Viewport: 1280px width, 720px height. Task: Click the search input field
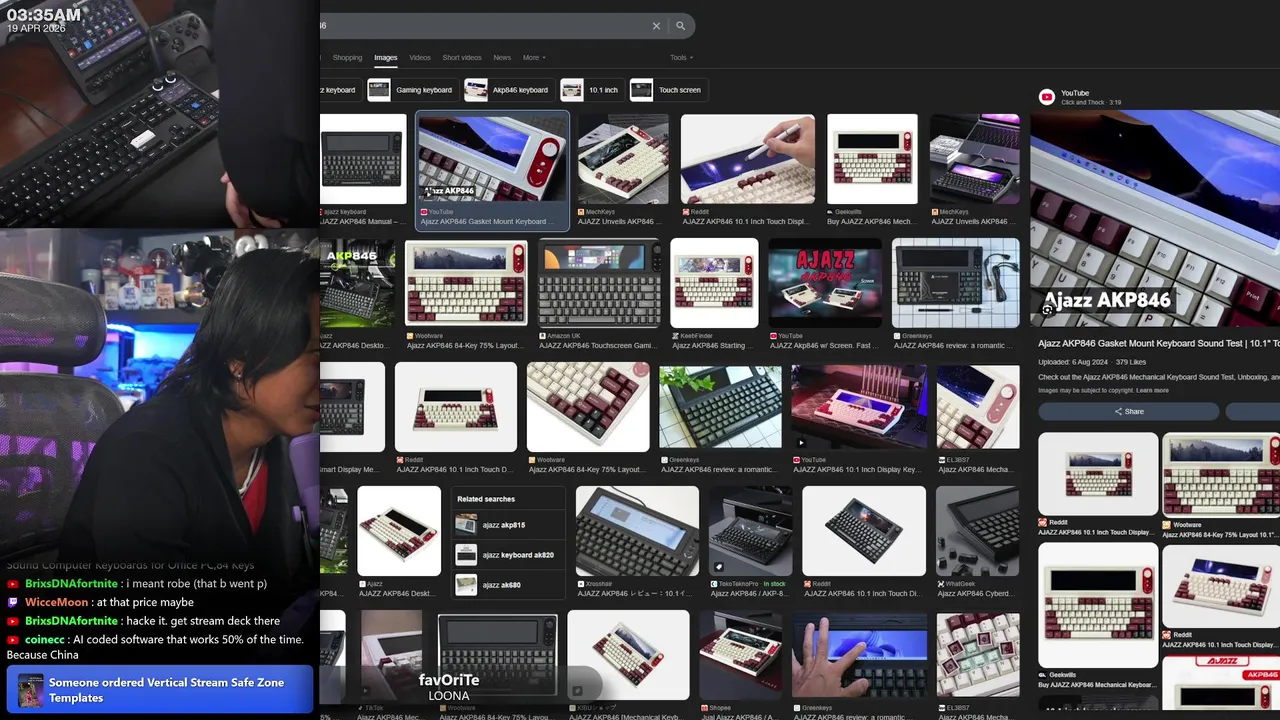[485, 26]
